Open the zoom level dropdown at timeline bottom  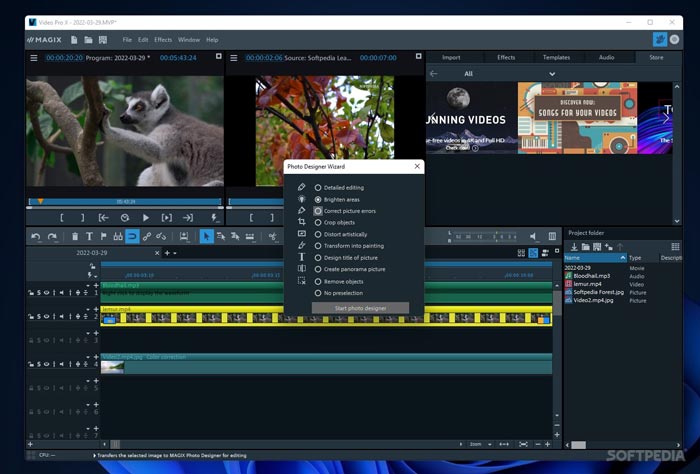(490, 445)
